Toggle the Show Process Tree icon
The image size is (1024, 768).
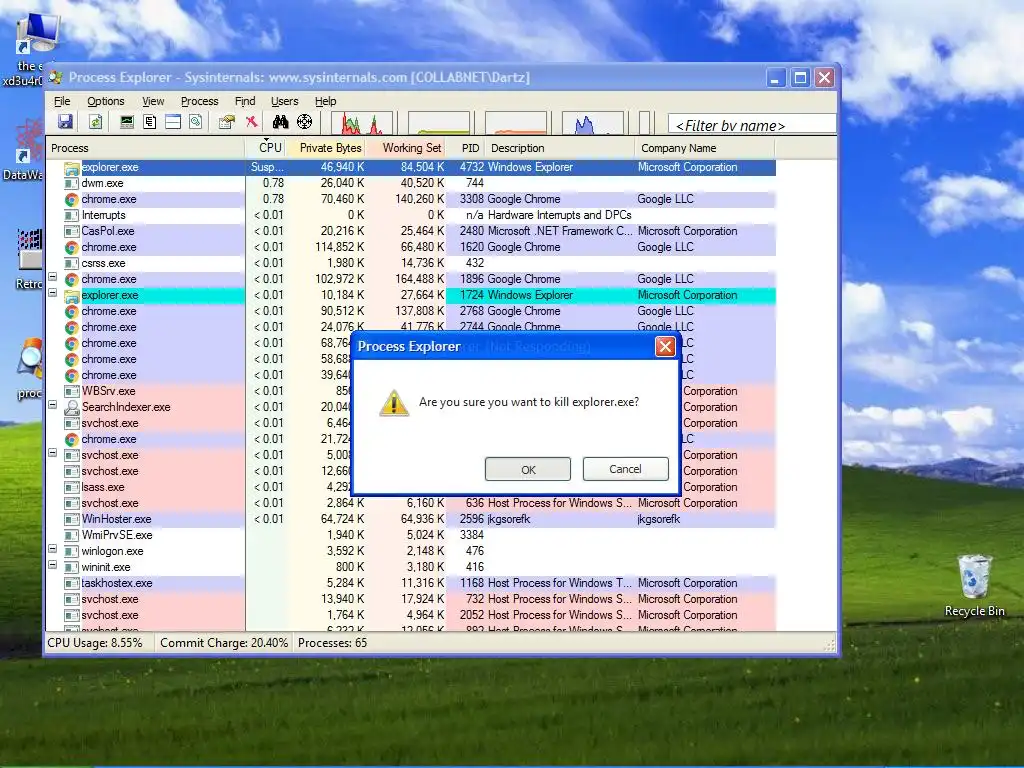point(150,121)
